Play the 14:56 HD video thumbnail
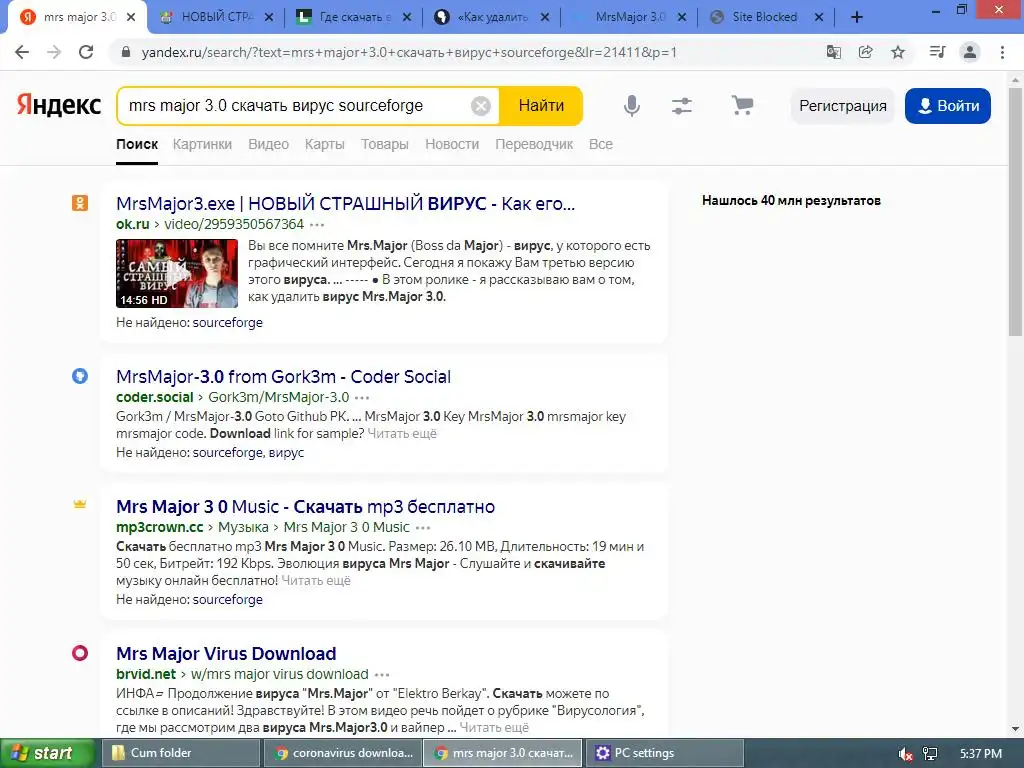The image size is (1024, 768). (177, 274)
